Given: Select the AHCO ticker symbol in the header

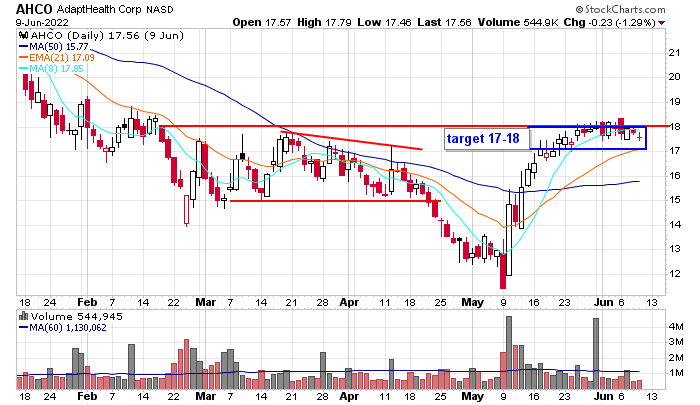Looking at the screenshot, I should 34,9.
